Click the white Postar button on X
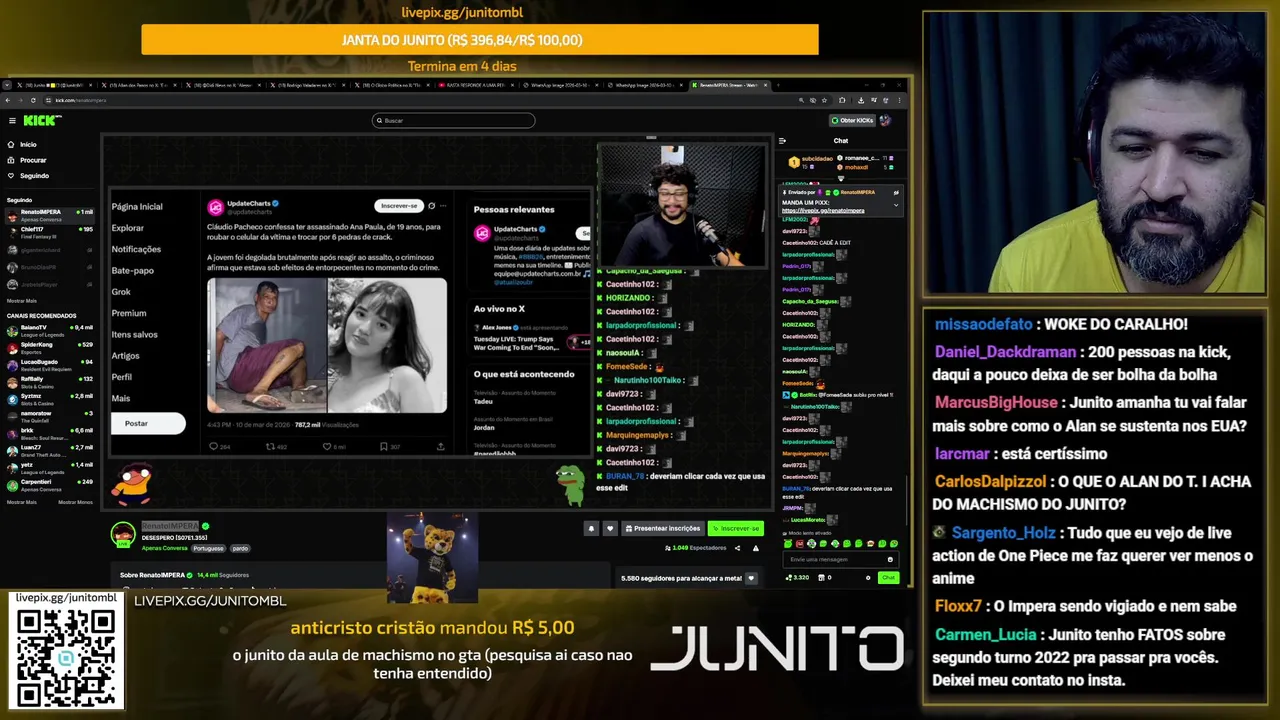 click(148, 423)
